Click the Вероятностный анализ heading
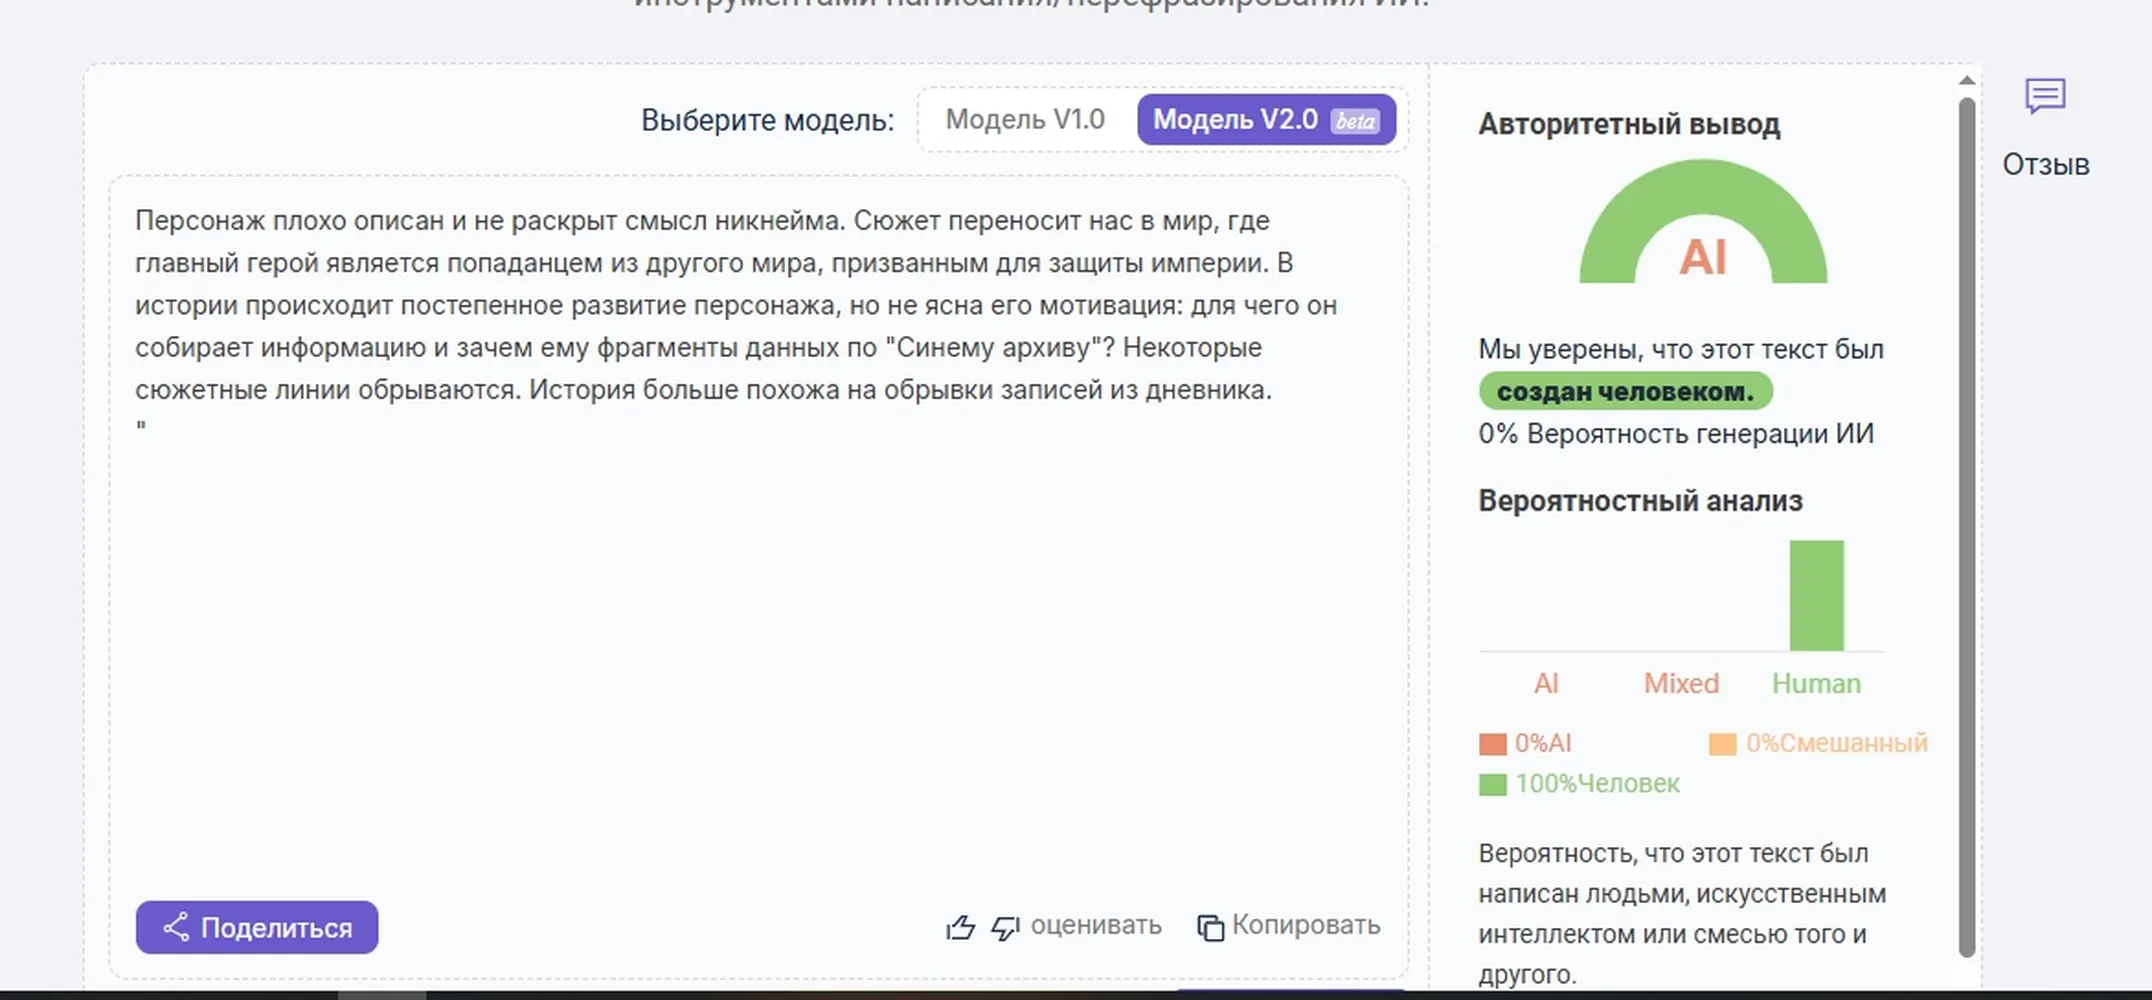This screenshot has width=2152, height=1000. 1640,501
